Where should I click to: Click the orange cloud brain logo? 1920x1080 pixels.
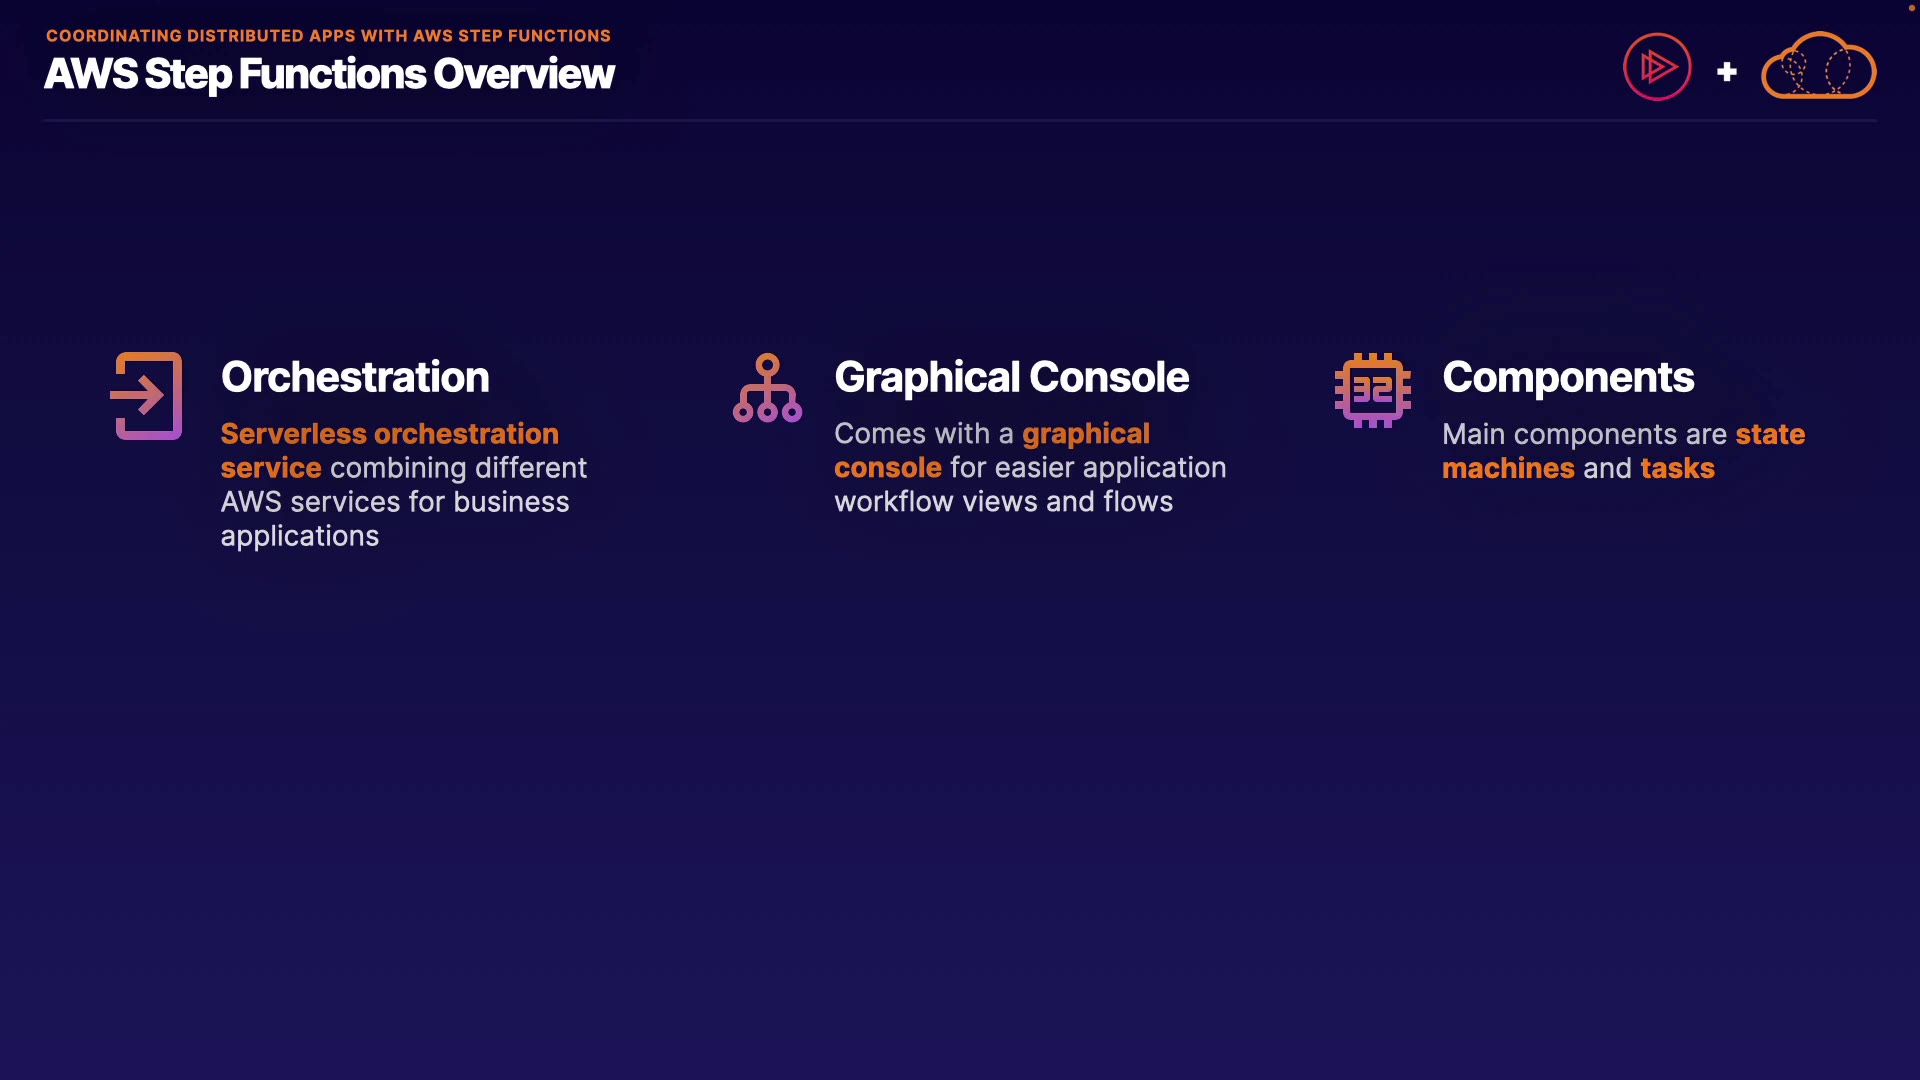(1818, 67)
